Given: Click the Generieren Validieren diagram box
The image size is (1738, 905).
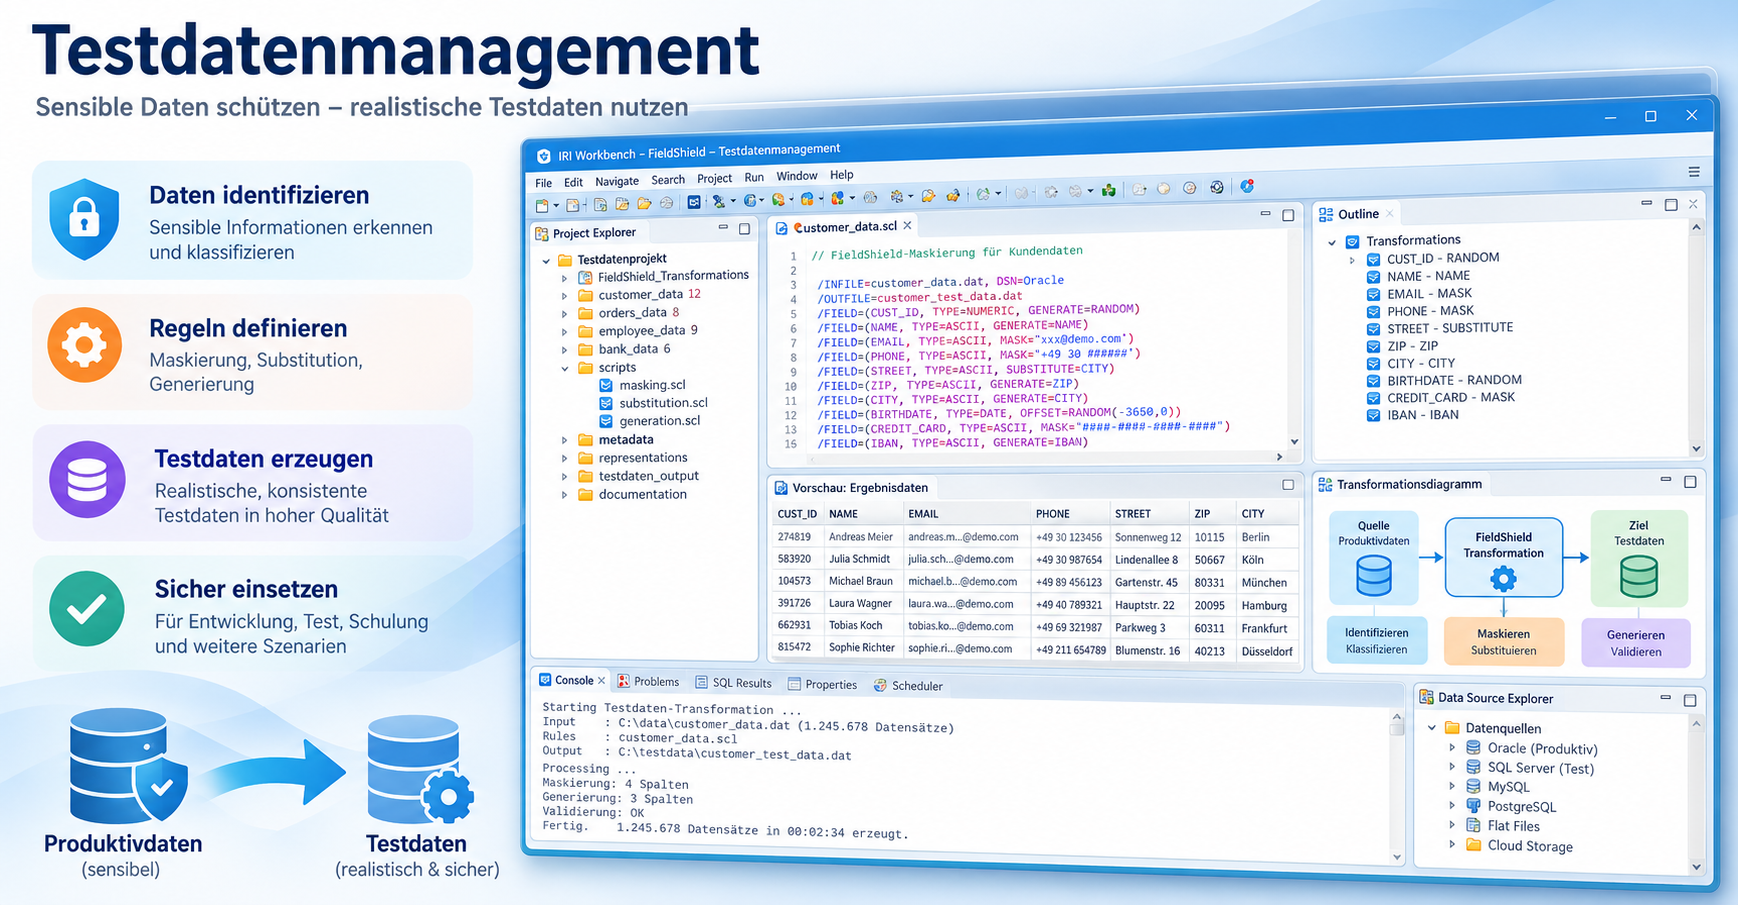Looking at the screenshot, I should tap(1635, 643).
